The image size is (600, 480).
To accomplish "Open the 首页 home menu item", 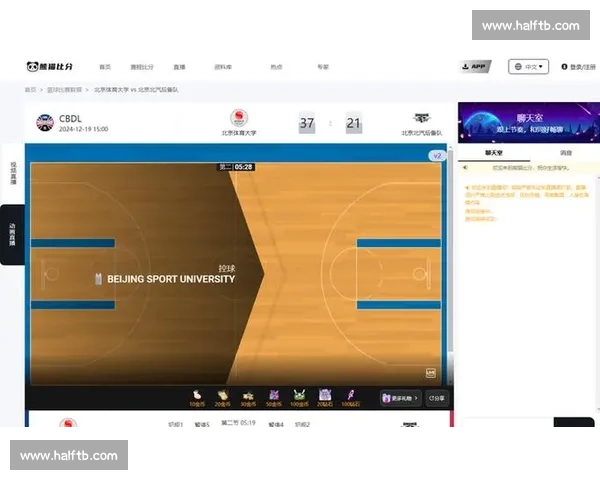I will [x=105, y=67].
